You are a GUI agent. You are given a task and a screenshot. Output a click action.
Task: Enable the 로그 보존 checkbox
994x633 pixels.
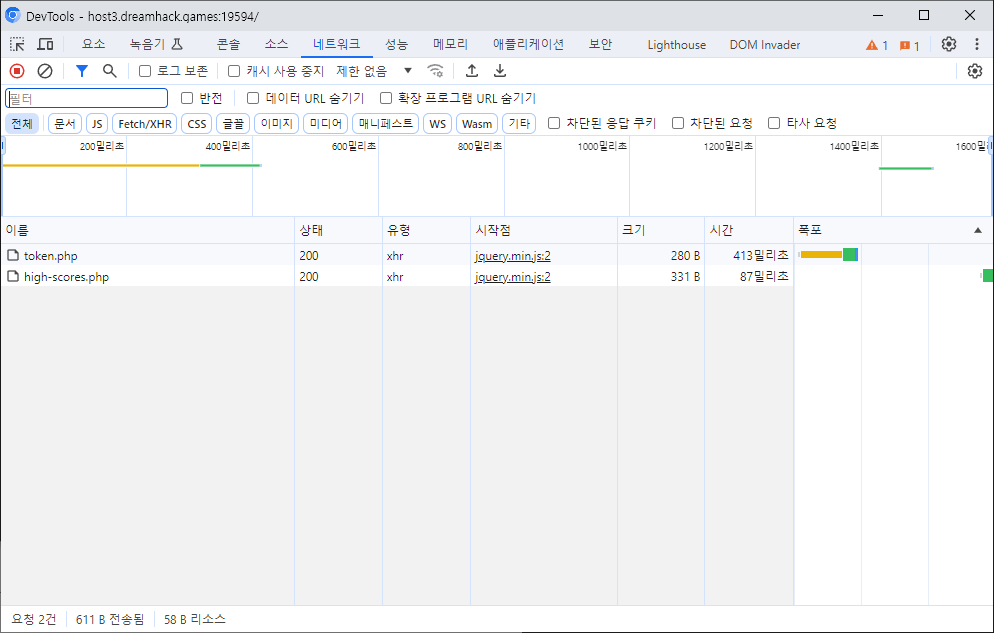click(145, 71)
